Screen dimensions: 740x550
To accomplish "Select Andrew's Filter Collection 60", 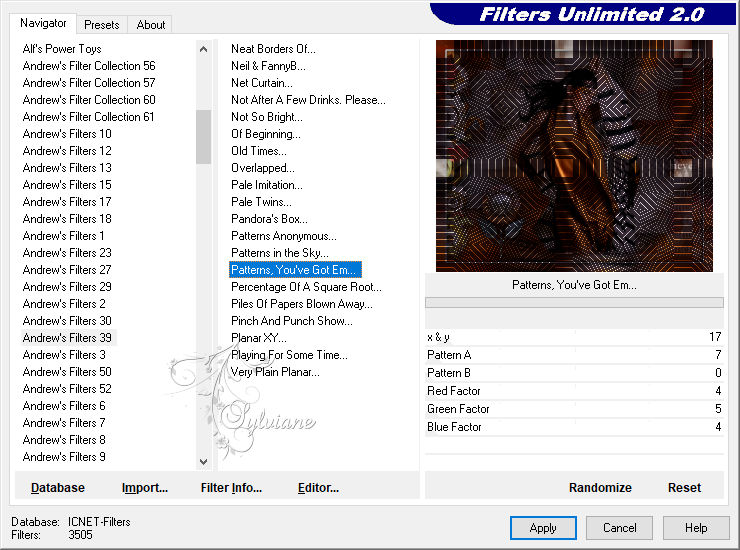I will pos(89,100).
